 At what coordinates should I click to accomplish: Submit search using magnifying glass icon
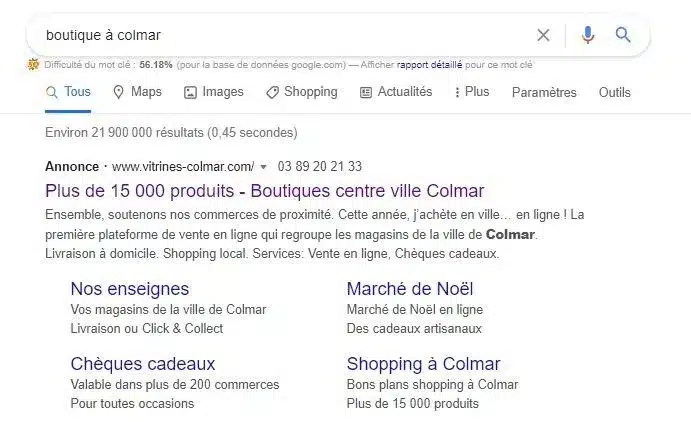pyautogui.click(x=623, y=35)
